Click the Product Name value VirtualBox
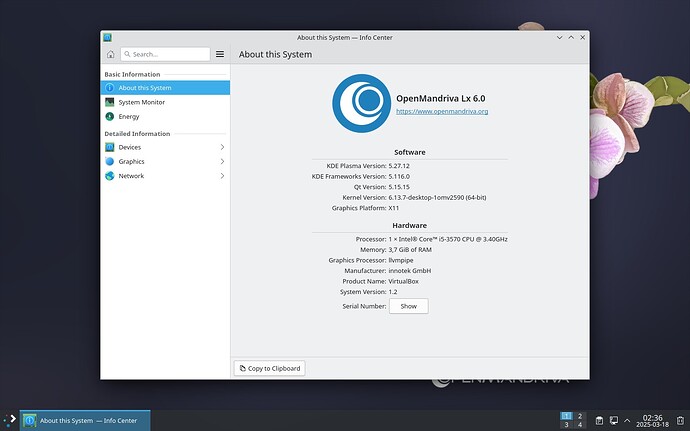The height and width of the screenshot is (431, 690). tap(403, 281)
